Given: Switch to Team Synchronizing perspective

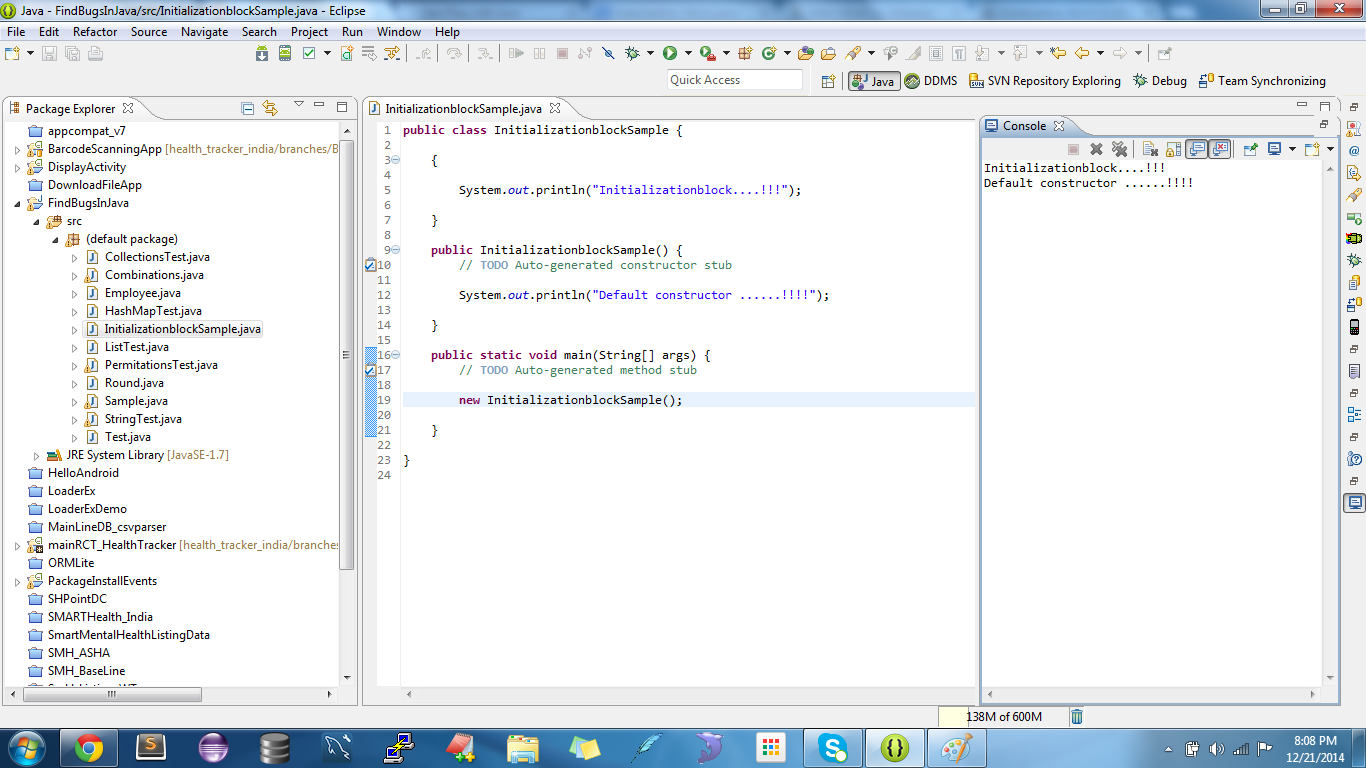Looking at the screenshot, I should coord(1262,81).
